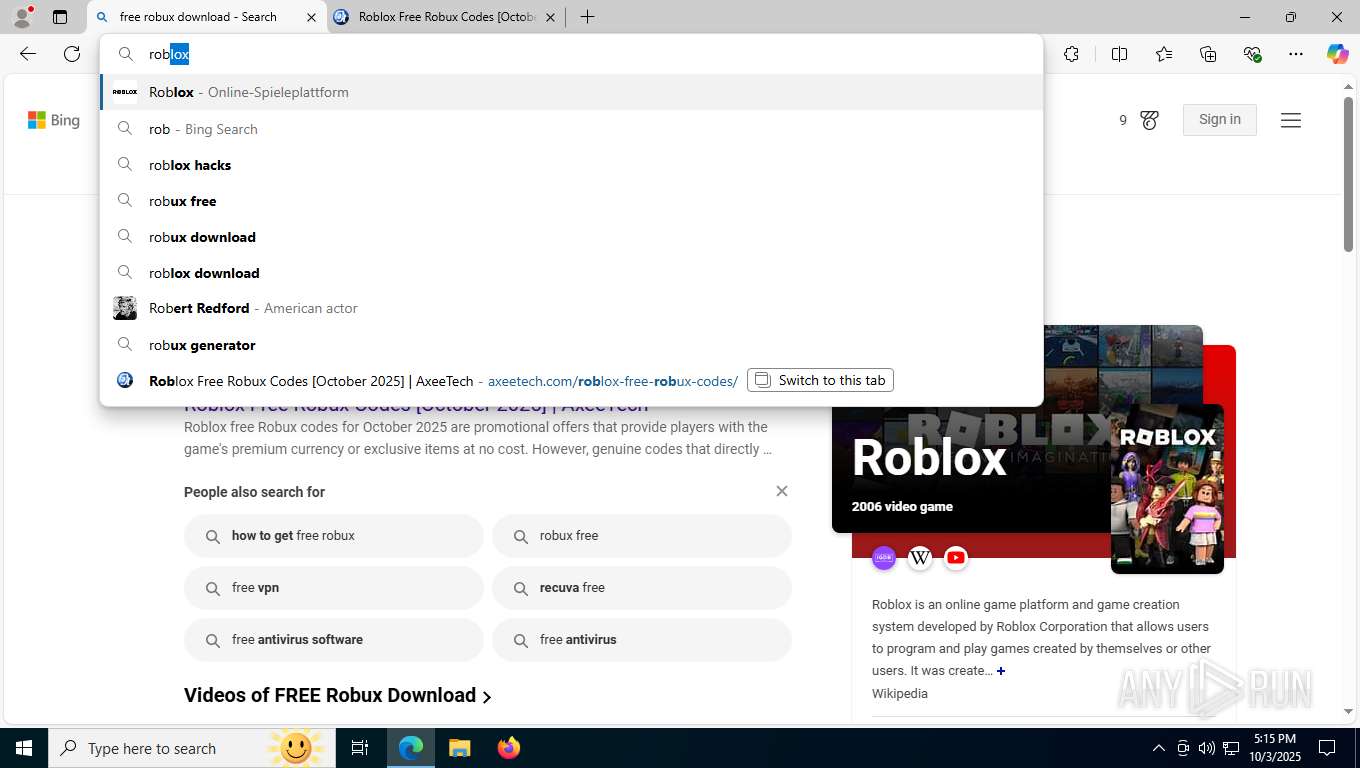1360x768 pixels.
Task: Open the Favorites star icon
Action: [1164, 54]
